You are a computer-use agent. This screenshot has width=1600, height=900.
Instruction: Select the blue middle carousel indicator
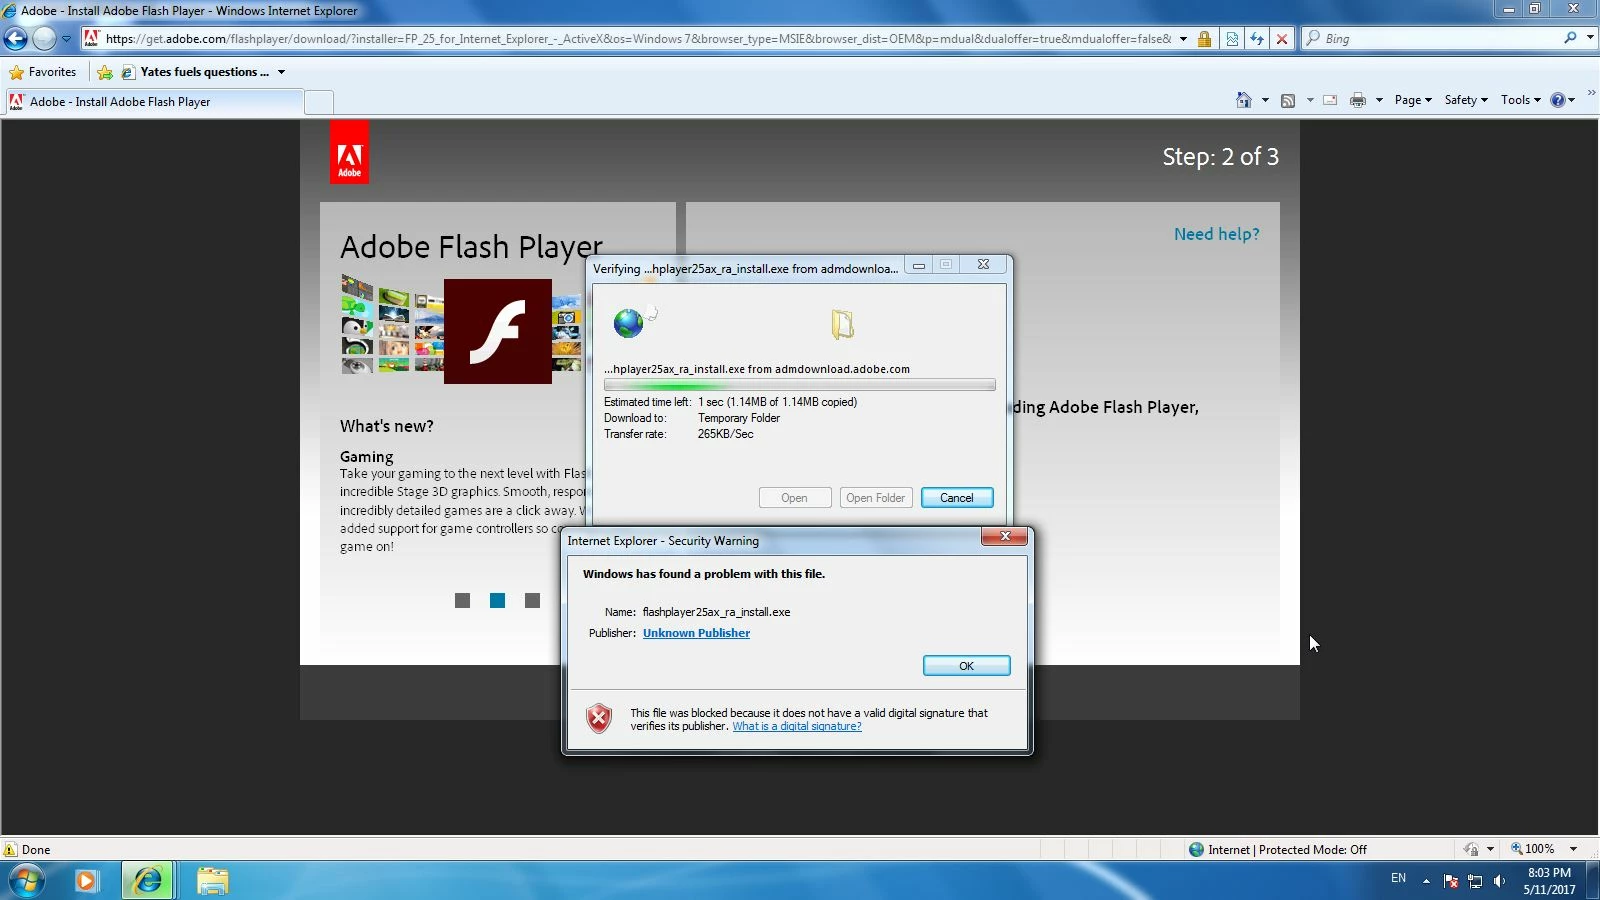497,600
